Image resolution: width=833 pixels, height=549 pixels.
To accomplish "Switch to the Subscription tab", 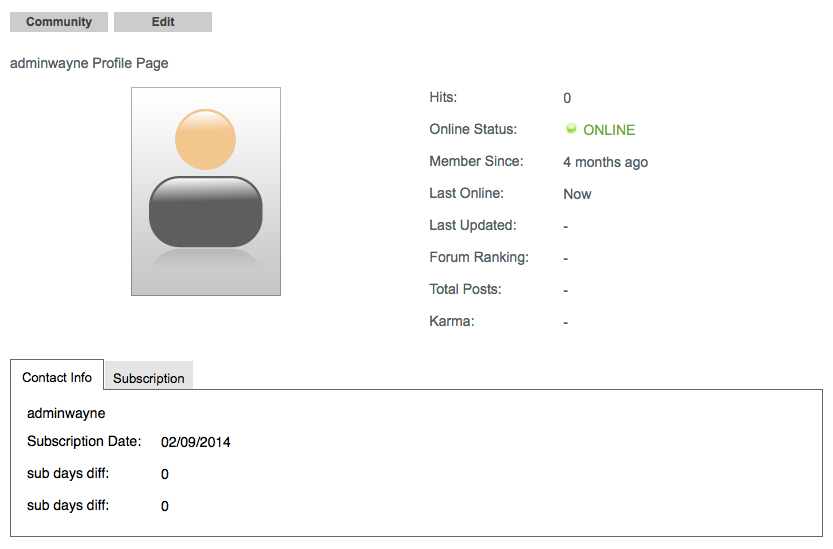I will (x=149, y=378).
